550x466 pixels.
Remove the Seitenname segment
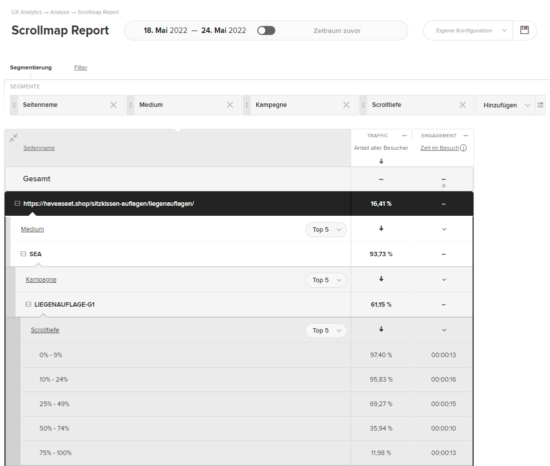click(x=113, y=105)
